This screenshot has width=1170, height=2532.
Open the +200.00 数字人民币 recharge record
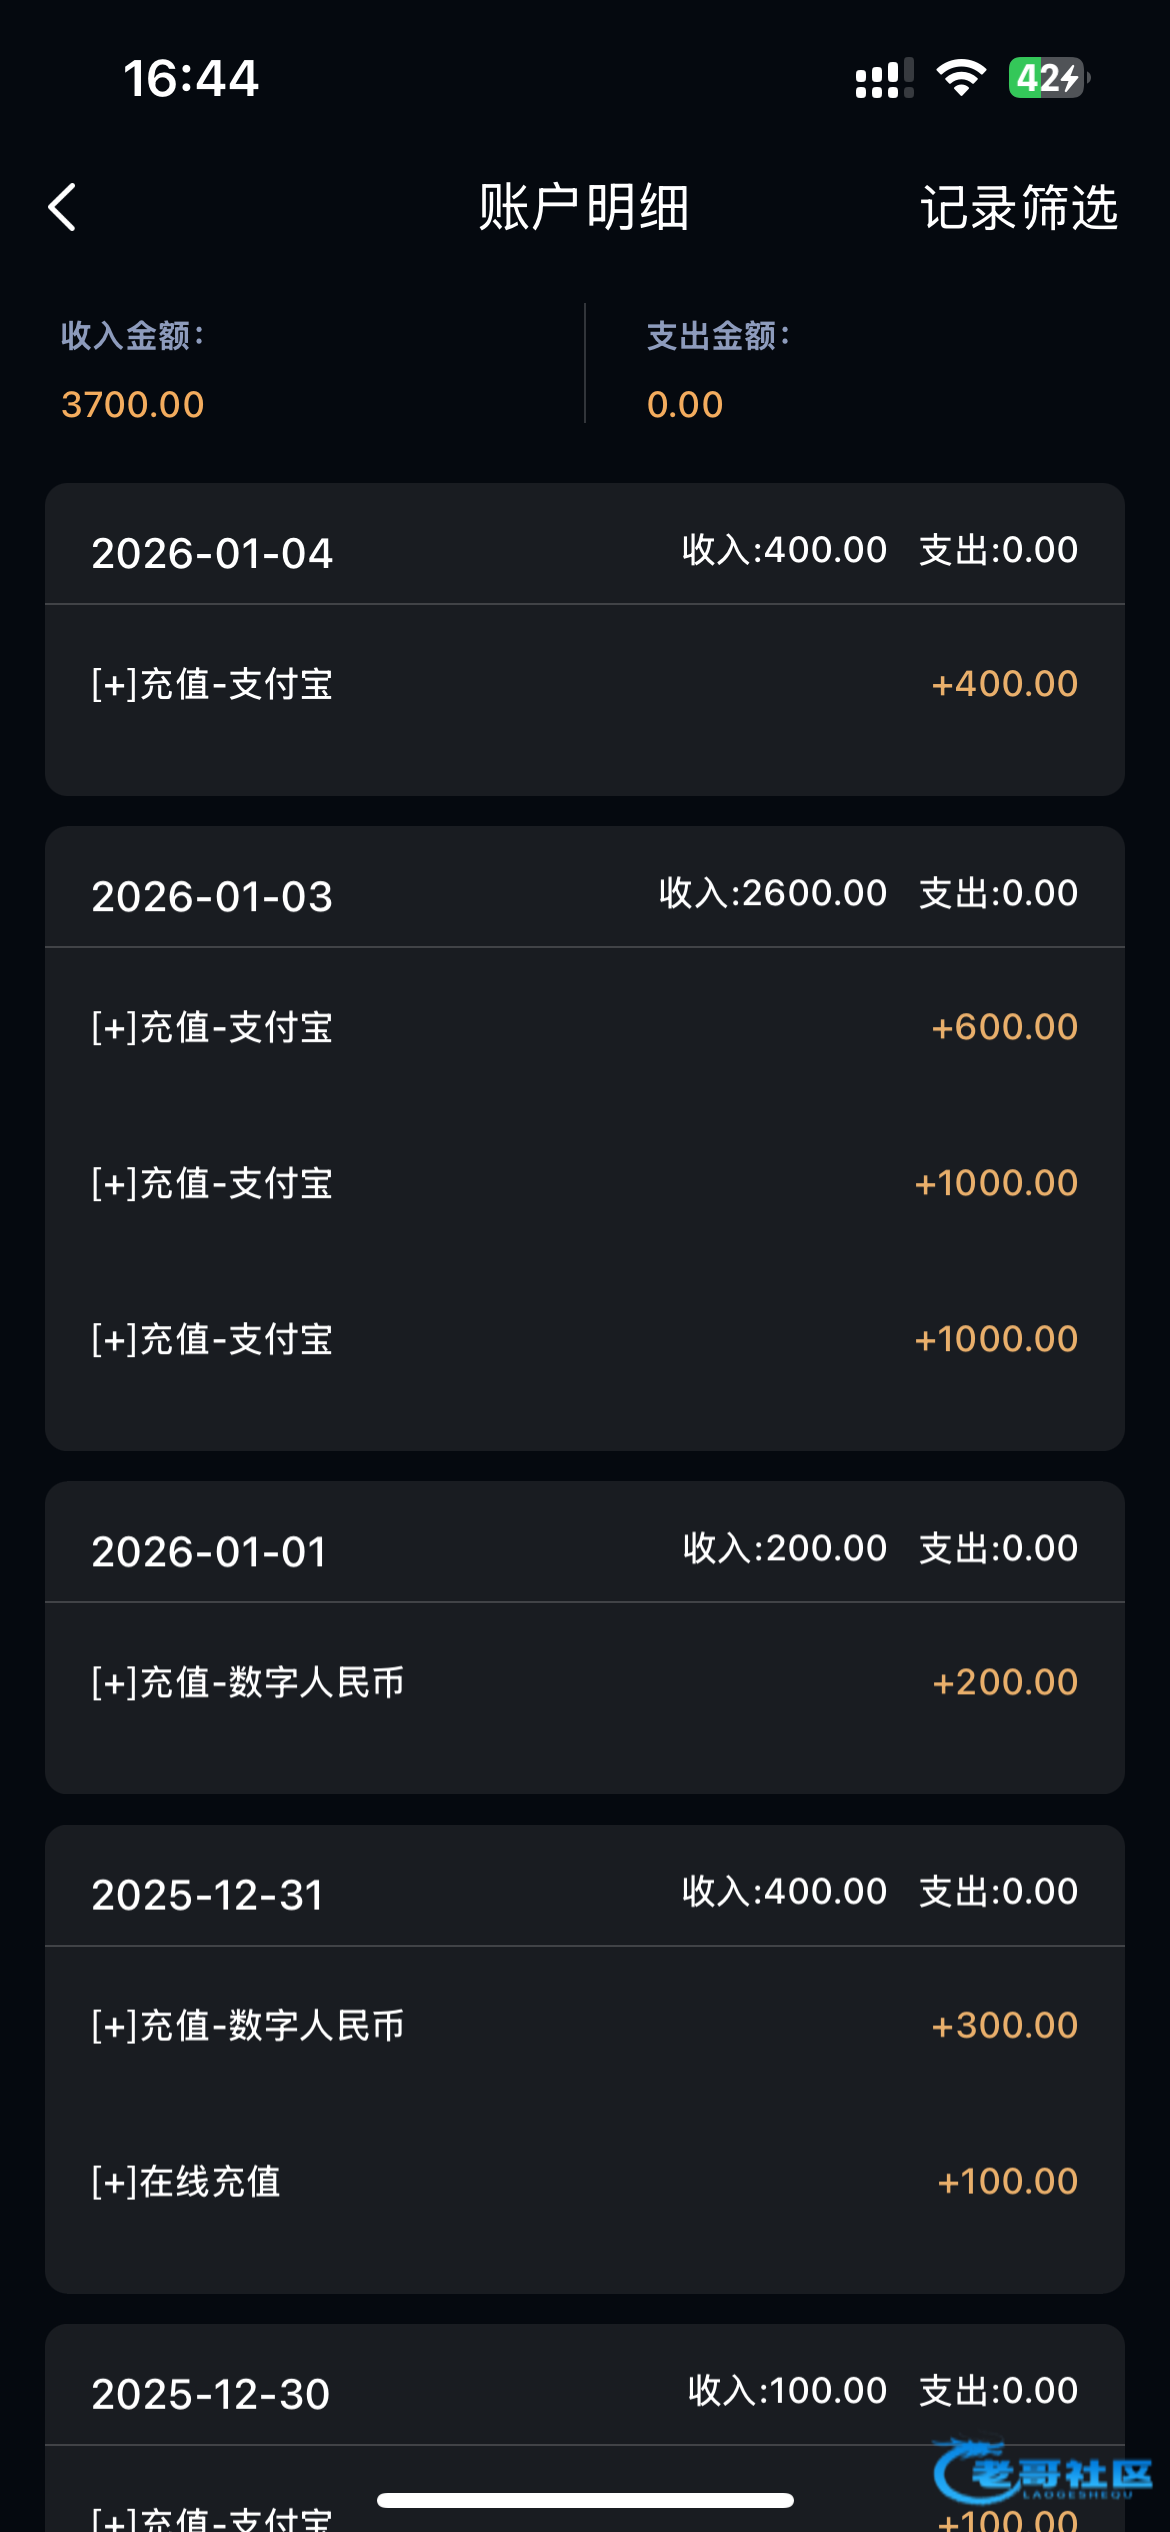pos(584,1683)
